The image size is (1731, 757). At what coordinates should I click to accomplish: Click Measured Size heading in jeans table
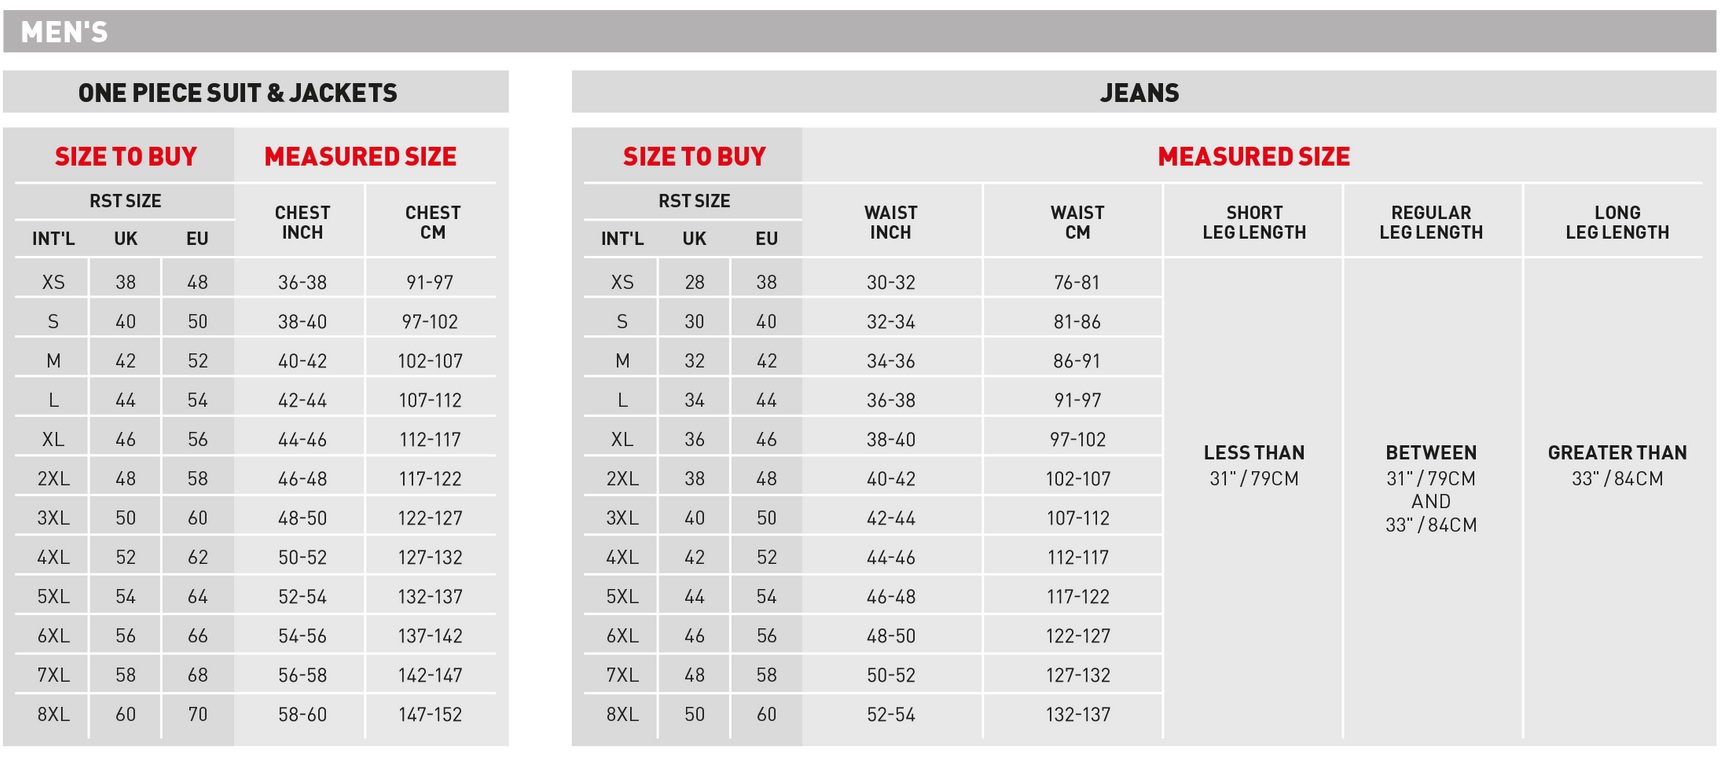click(1253, 156)
